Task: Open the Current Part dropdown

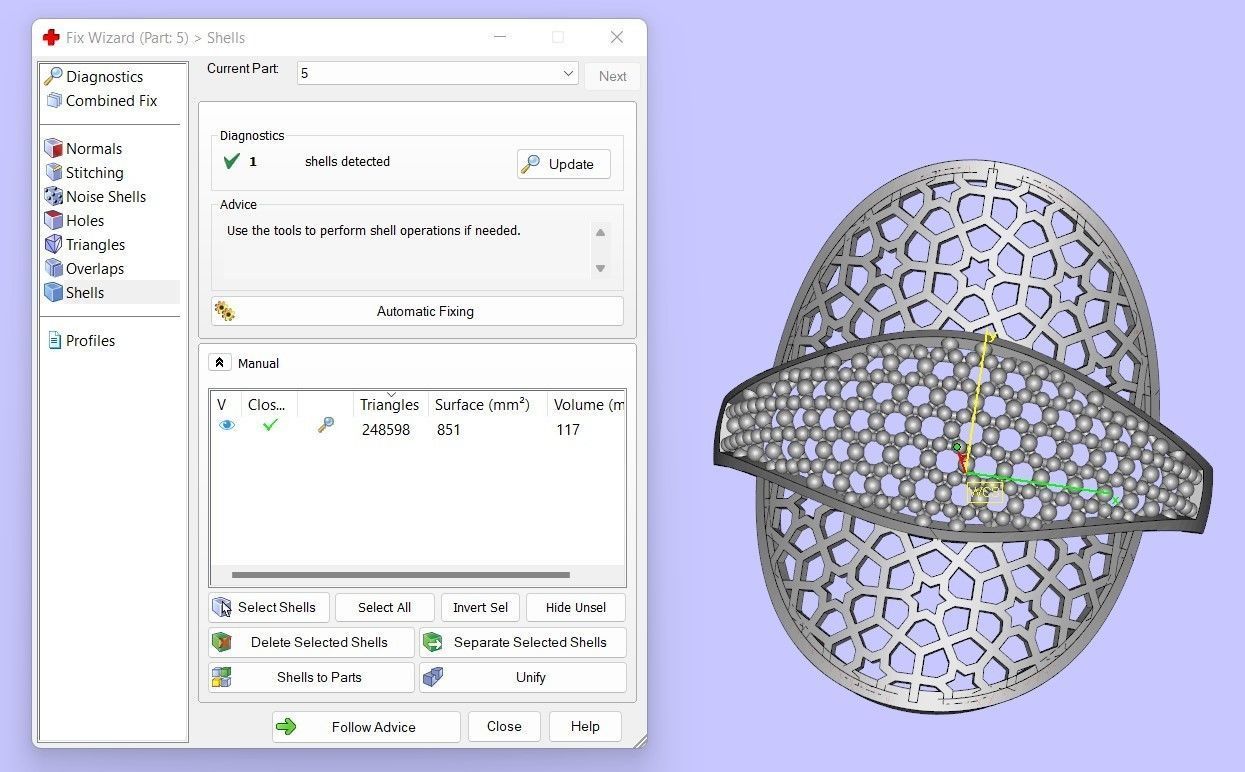Action: click(x=437, y=73)
